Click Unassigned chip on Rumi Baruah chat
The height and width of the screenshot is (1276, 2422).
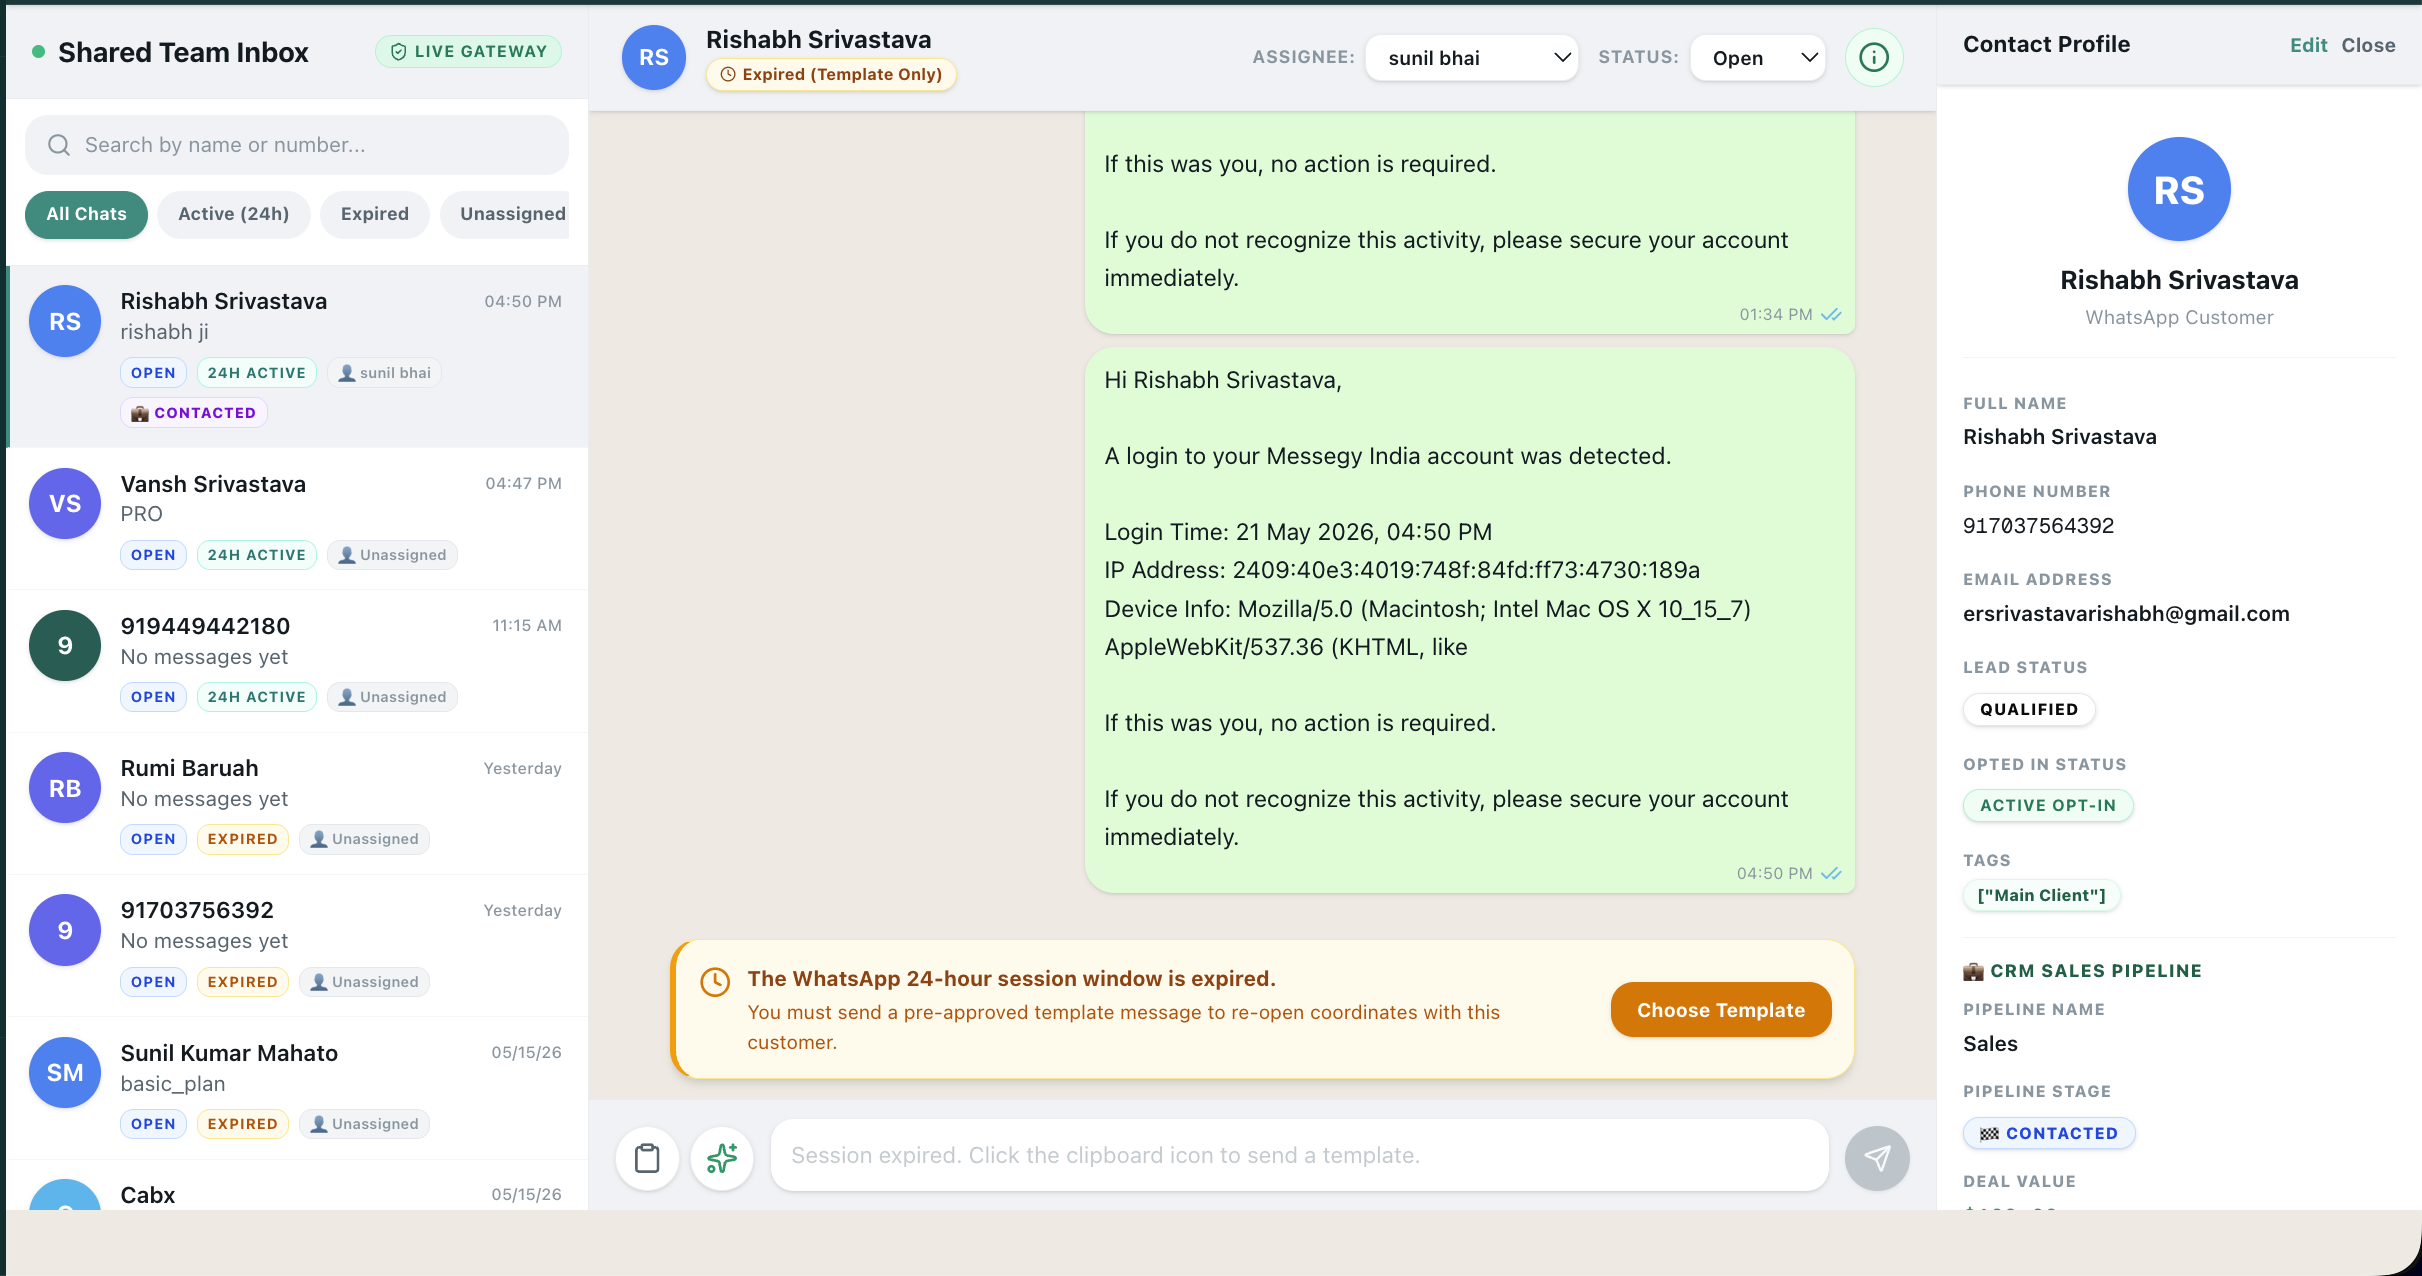tap(364, 839)
